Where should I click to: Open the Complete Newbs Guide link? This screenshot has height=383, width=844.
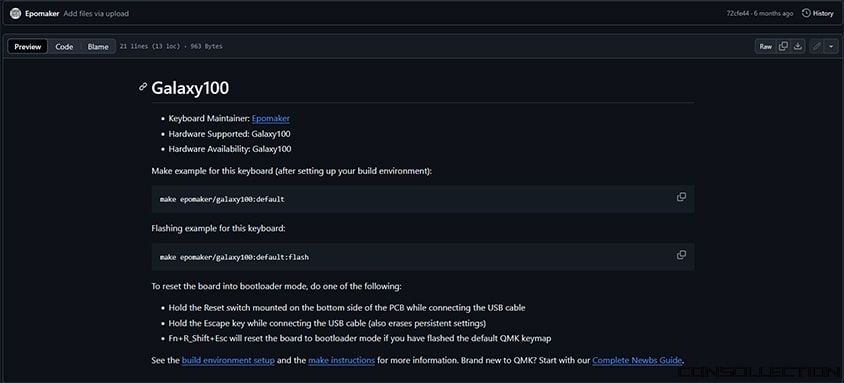[x=637, y=360]
